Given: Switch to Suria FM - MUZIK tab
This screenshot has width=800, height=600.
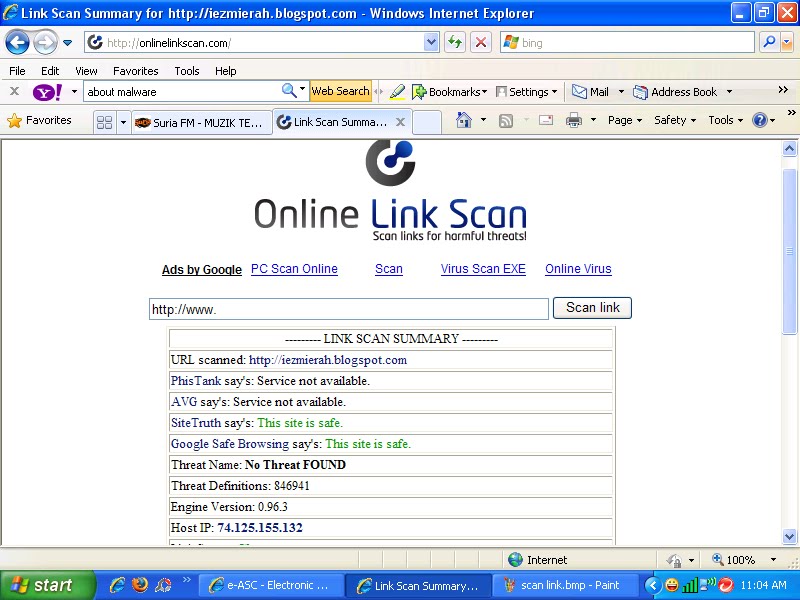Looking at the screenshot, I should 202,122.
